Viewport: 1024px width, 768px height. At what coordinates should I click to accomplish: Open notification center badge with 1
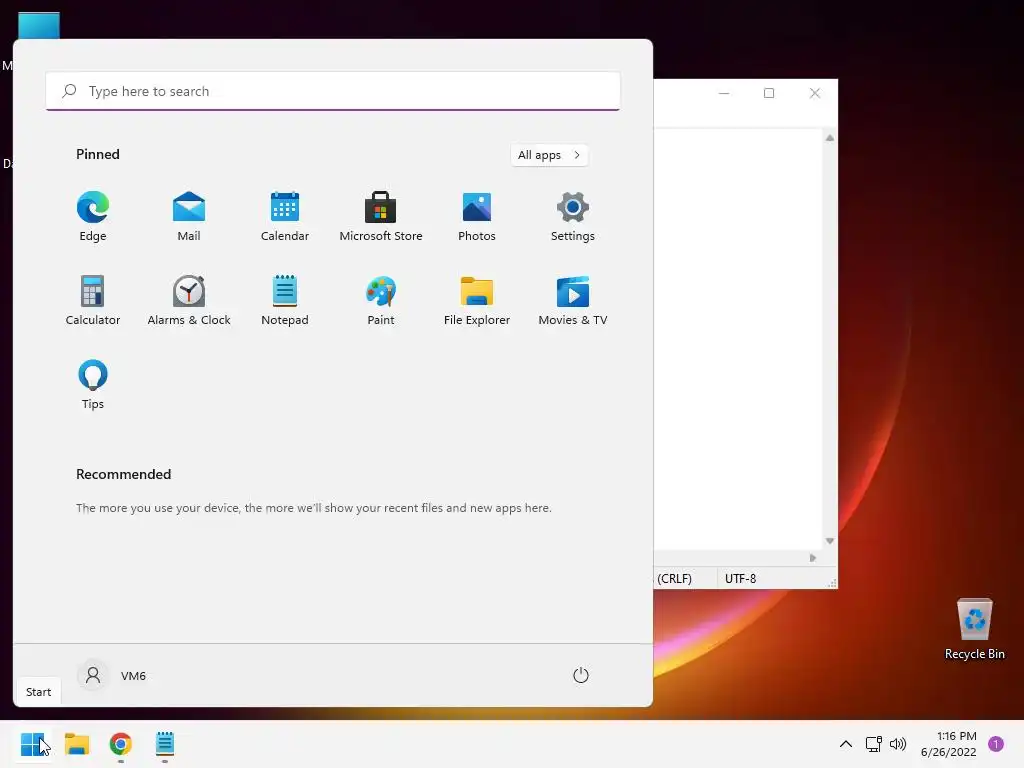pyautogui.click(x=996, y=744)
